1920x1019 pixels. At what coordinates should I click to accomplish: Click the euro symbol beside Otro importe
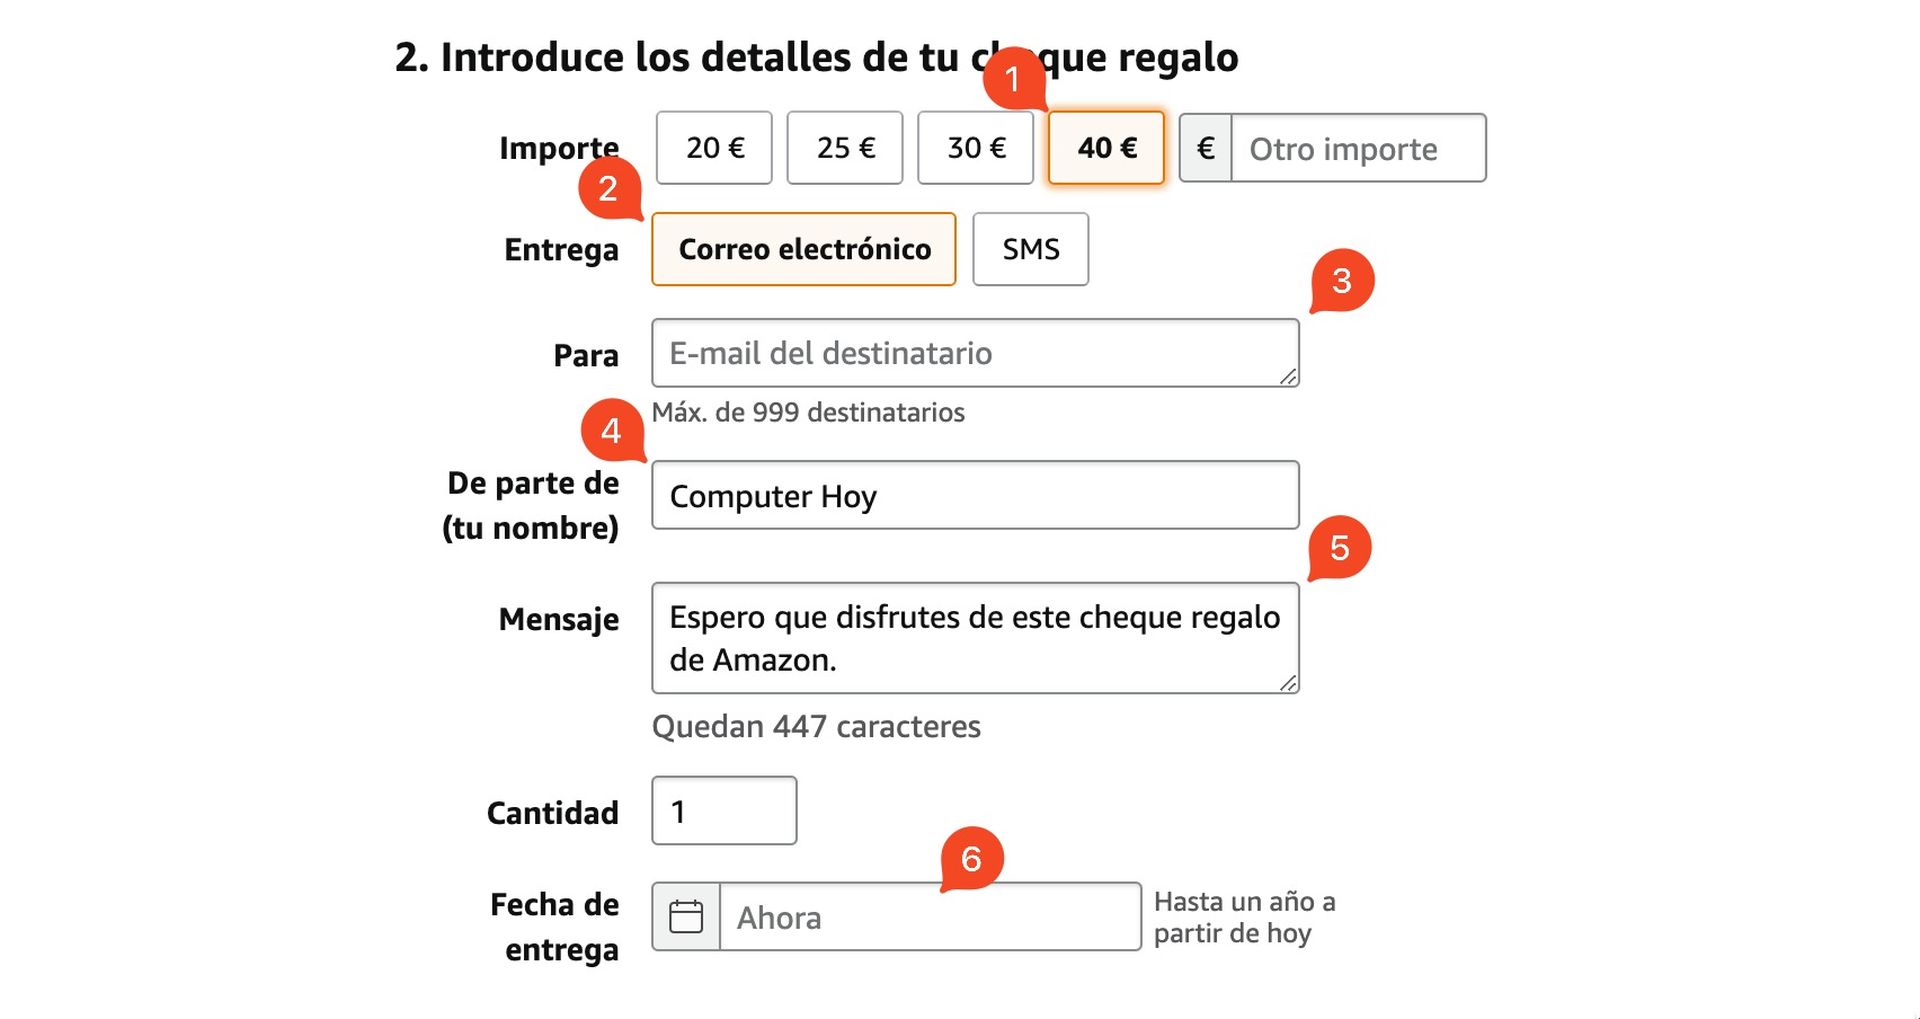pos(1206,148)
